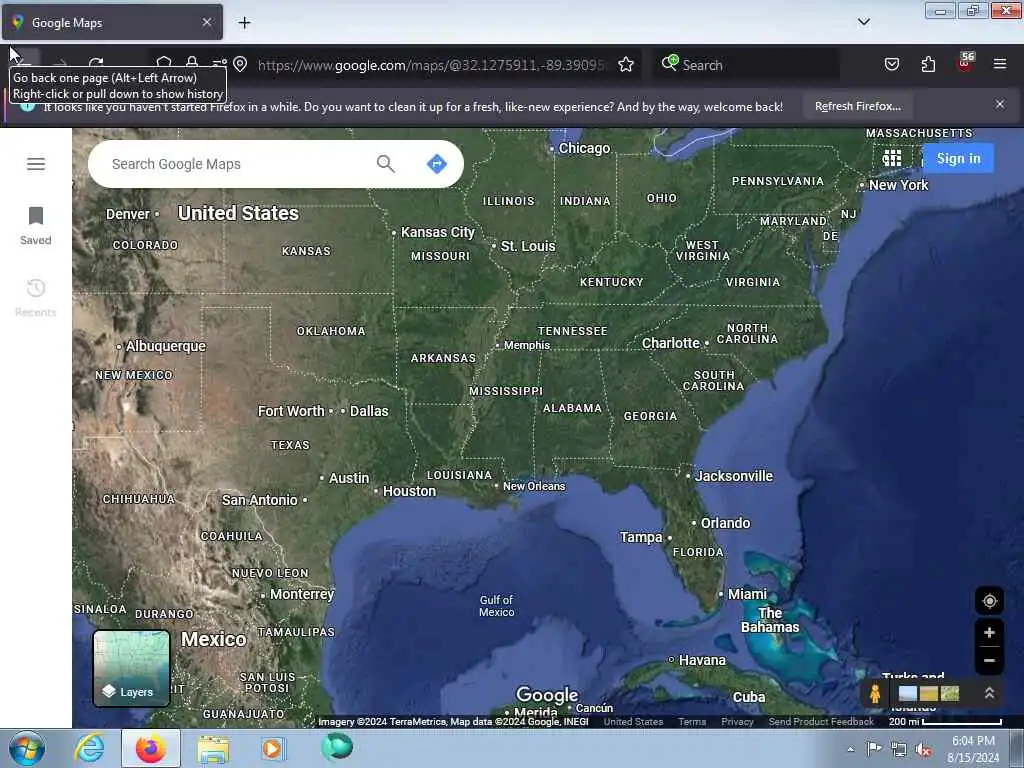Open the list all tabs dropdown
This screenshot has height=768, width=1024.
pos(863,22)
